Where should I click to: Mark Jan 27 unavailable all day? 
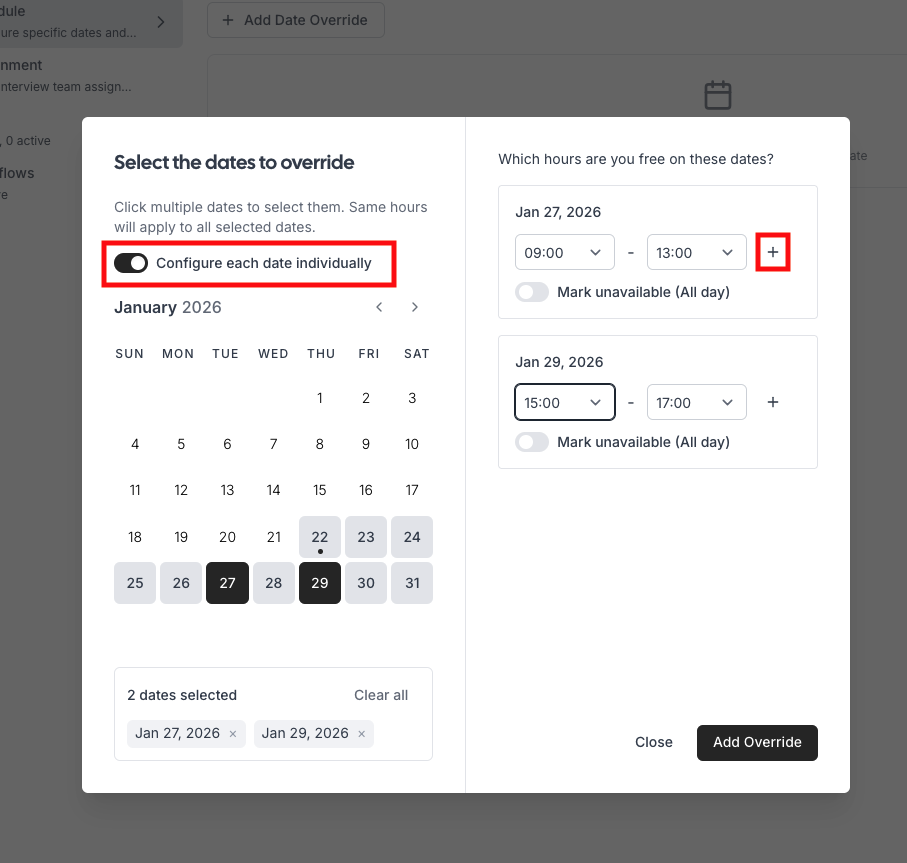[x=532, y=292]
